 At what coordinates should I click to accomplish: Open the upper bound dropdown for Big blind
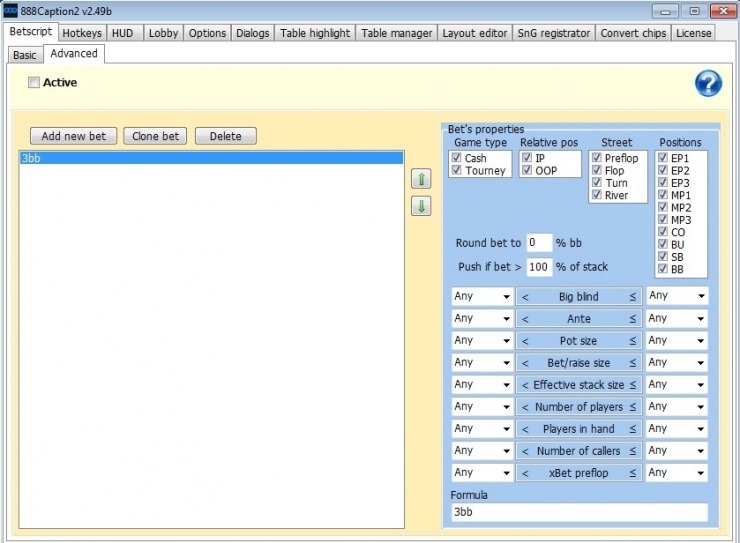click(677, 296)
